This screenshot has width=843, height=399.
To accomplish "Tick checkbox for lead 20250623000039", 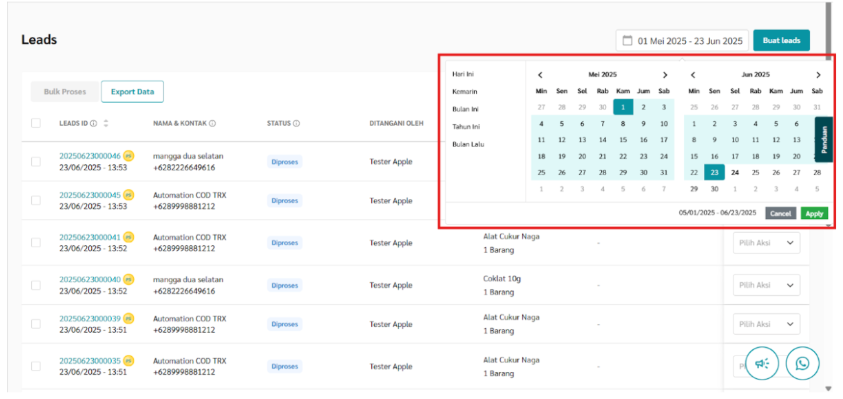I will pyautogui.click(x=36, y=324).
